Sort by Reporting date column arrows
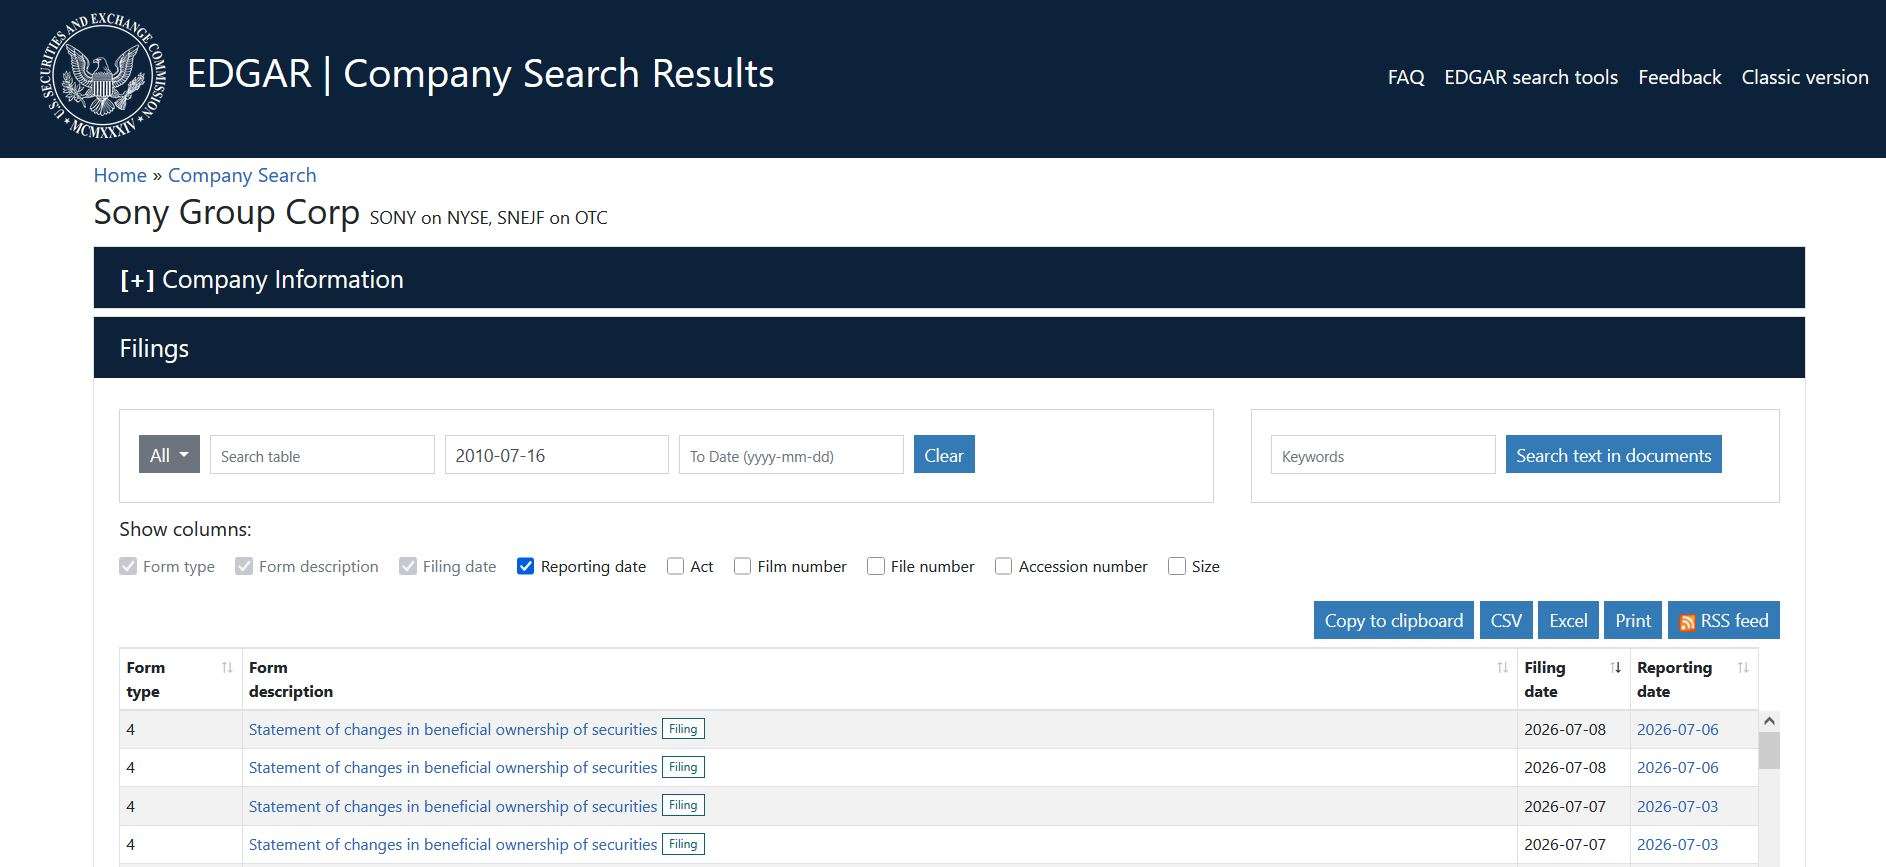 (1743, 668)
